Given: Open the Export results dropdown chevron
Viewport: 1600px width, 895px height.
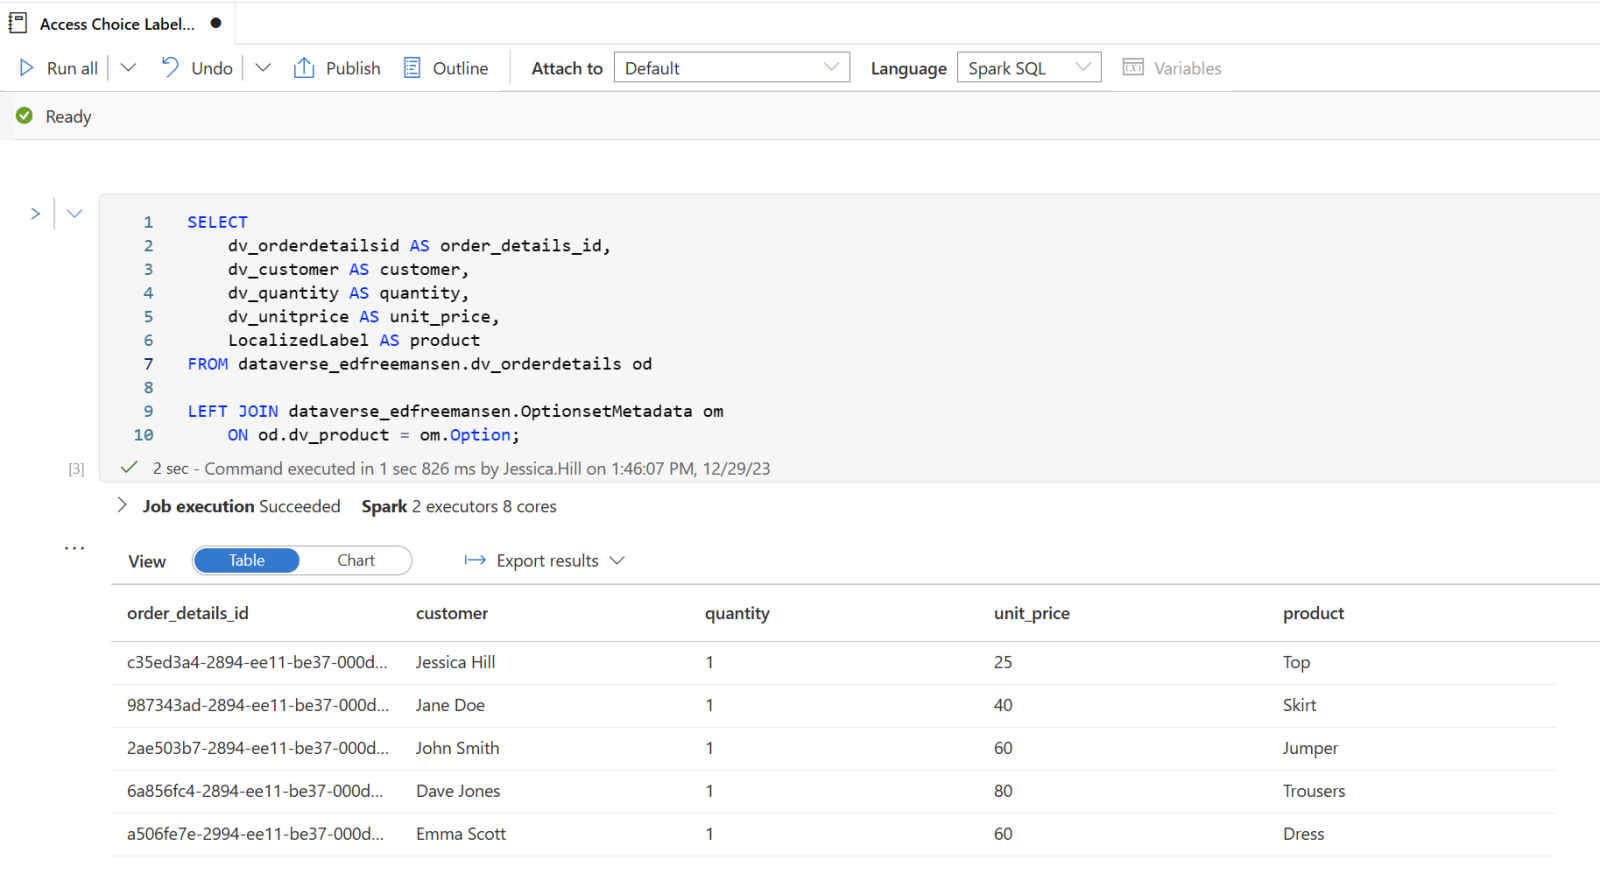Looking at the screenshot, I should (617, 561).
